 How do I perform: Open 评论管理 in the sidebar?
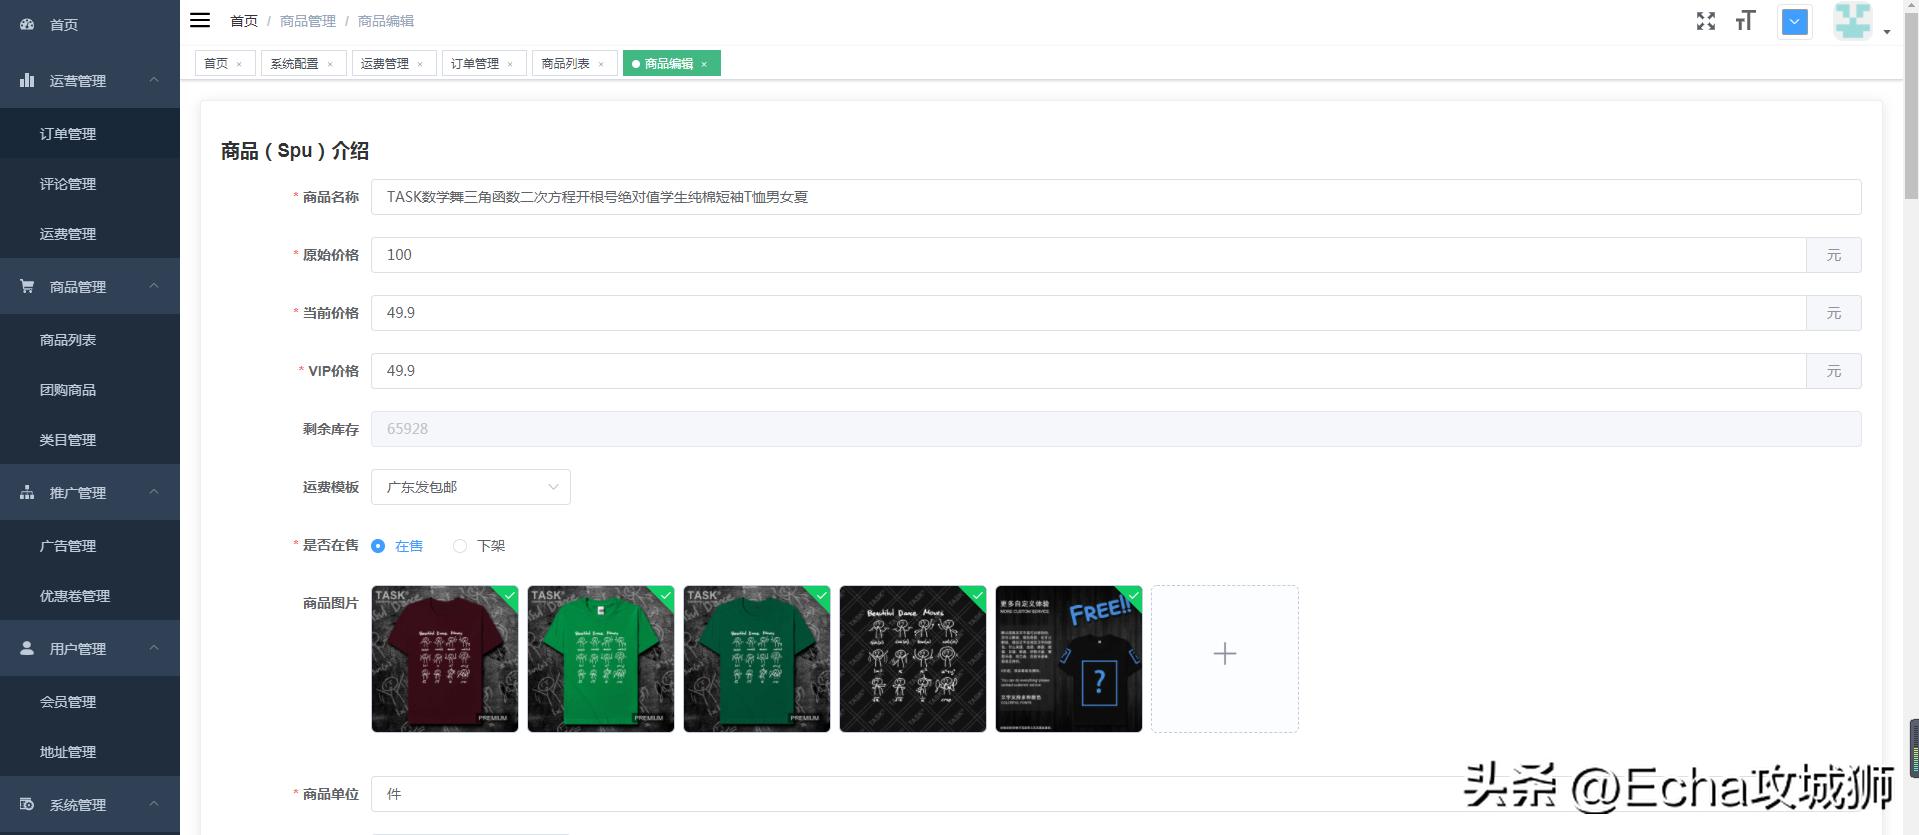click(90, 183)
